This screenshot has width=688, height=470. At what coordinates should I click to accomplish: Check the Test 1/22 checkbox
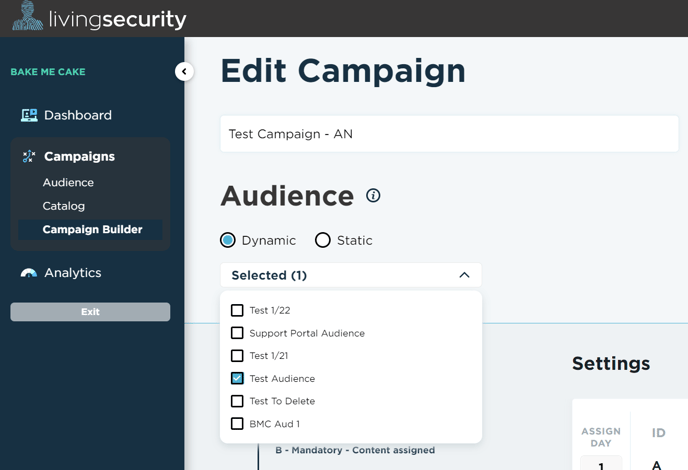point(237,310)
